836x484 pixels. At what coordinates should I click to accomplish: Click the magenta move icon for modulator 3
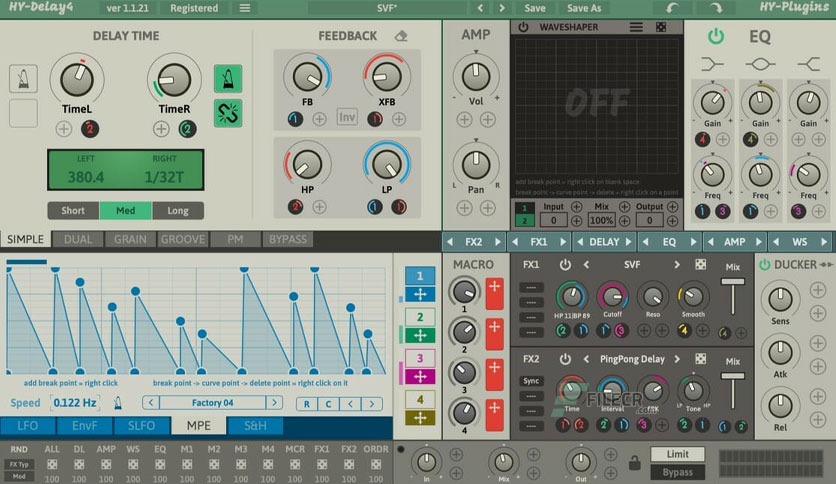(x=420, y=376)
